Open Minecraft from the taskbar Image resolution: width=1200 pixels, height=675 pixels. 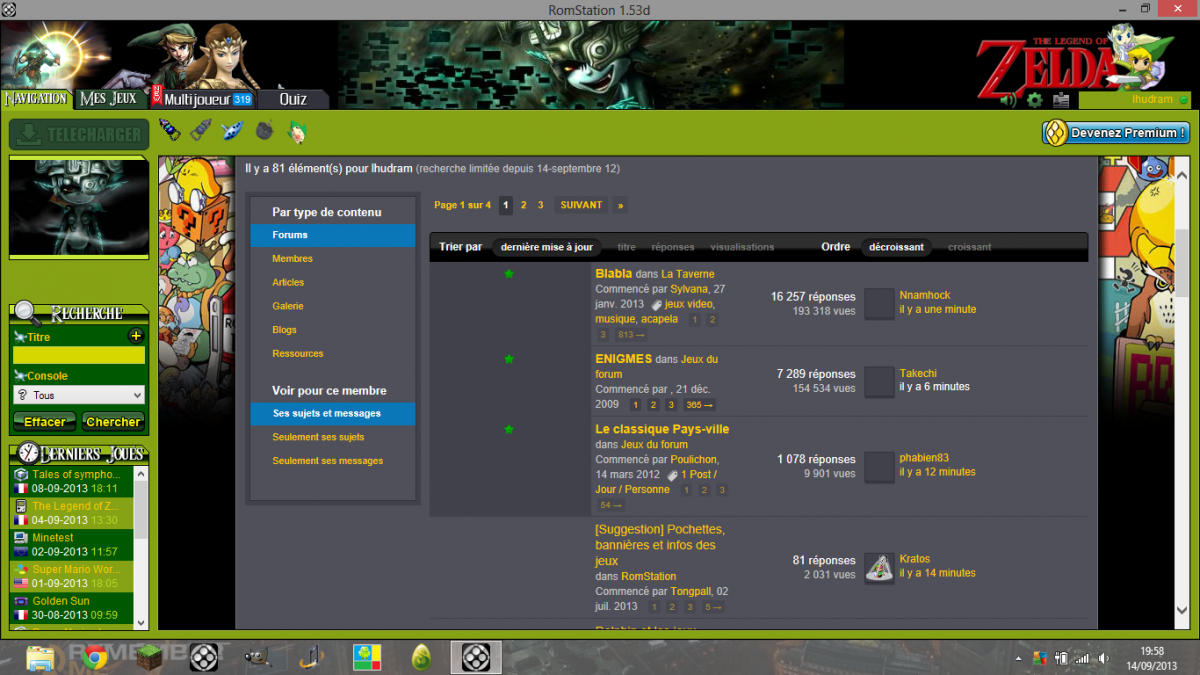[x=150, y=657]
